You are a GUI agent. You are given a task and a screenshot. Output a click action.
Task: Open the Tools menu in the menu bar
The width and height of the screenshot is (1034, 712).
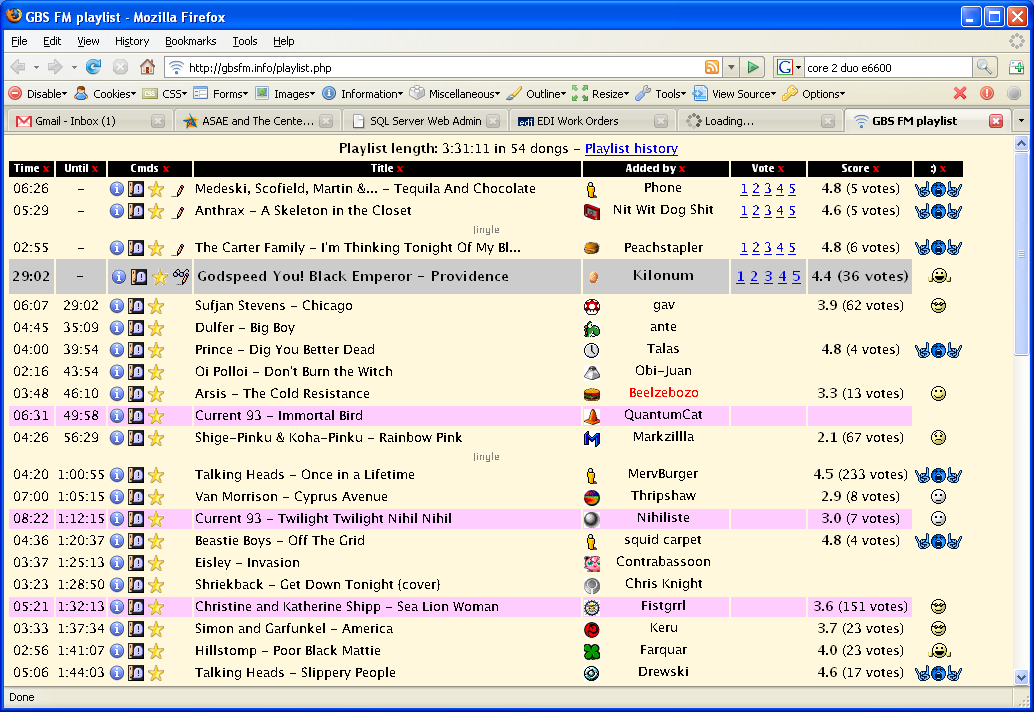[x=245, y=41]
